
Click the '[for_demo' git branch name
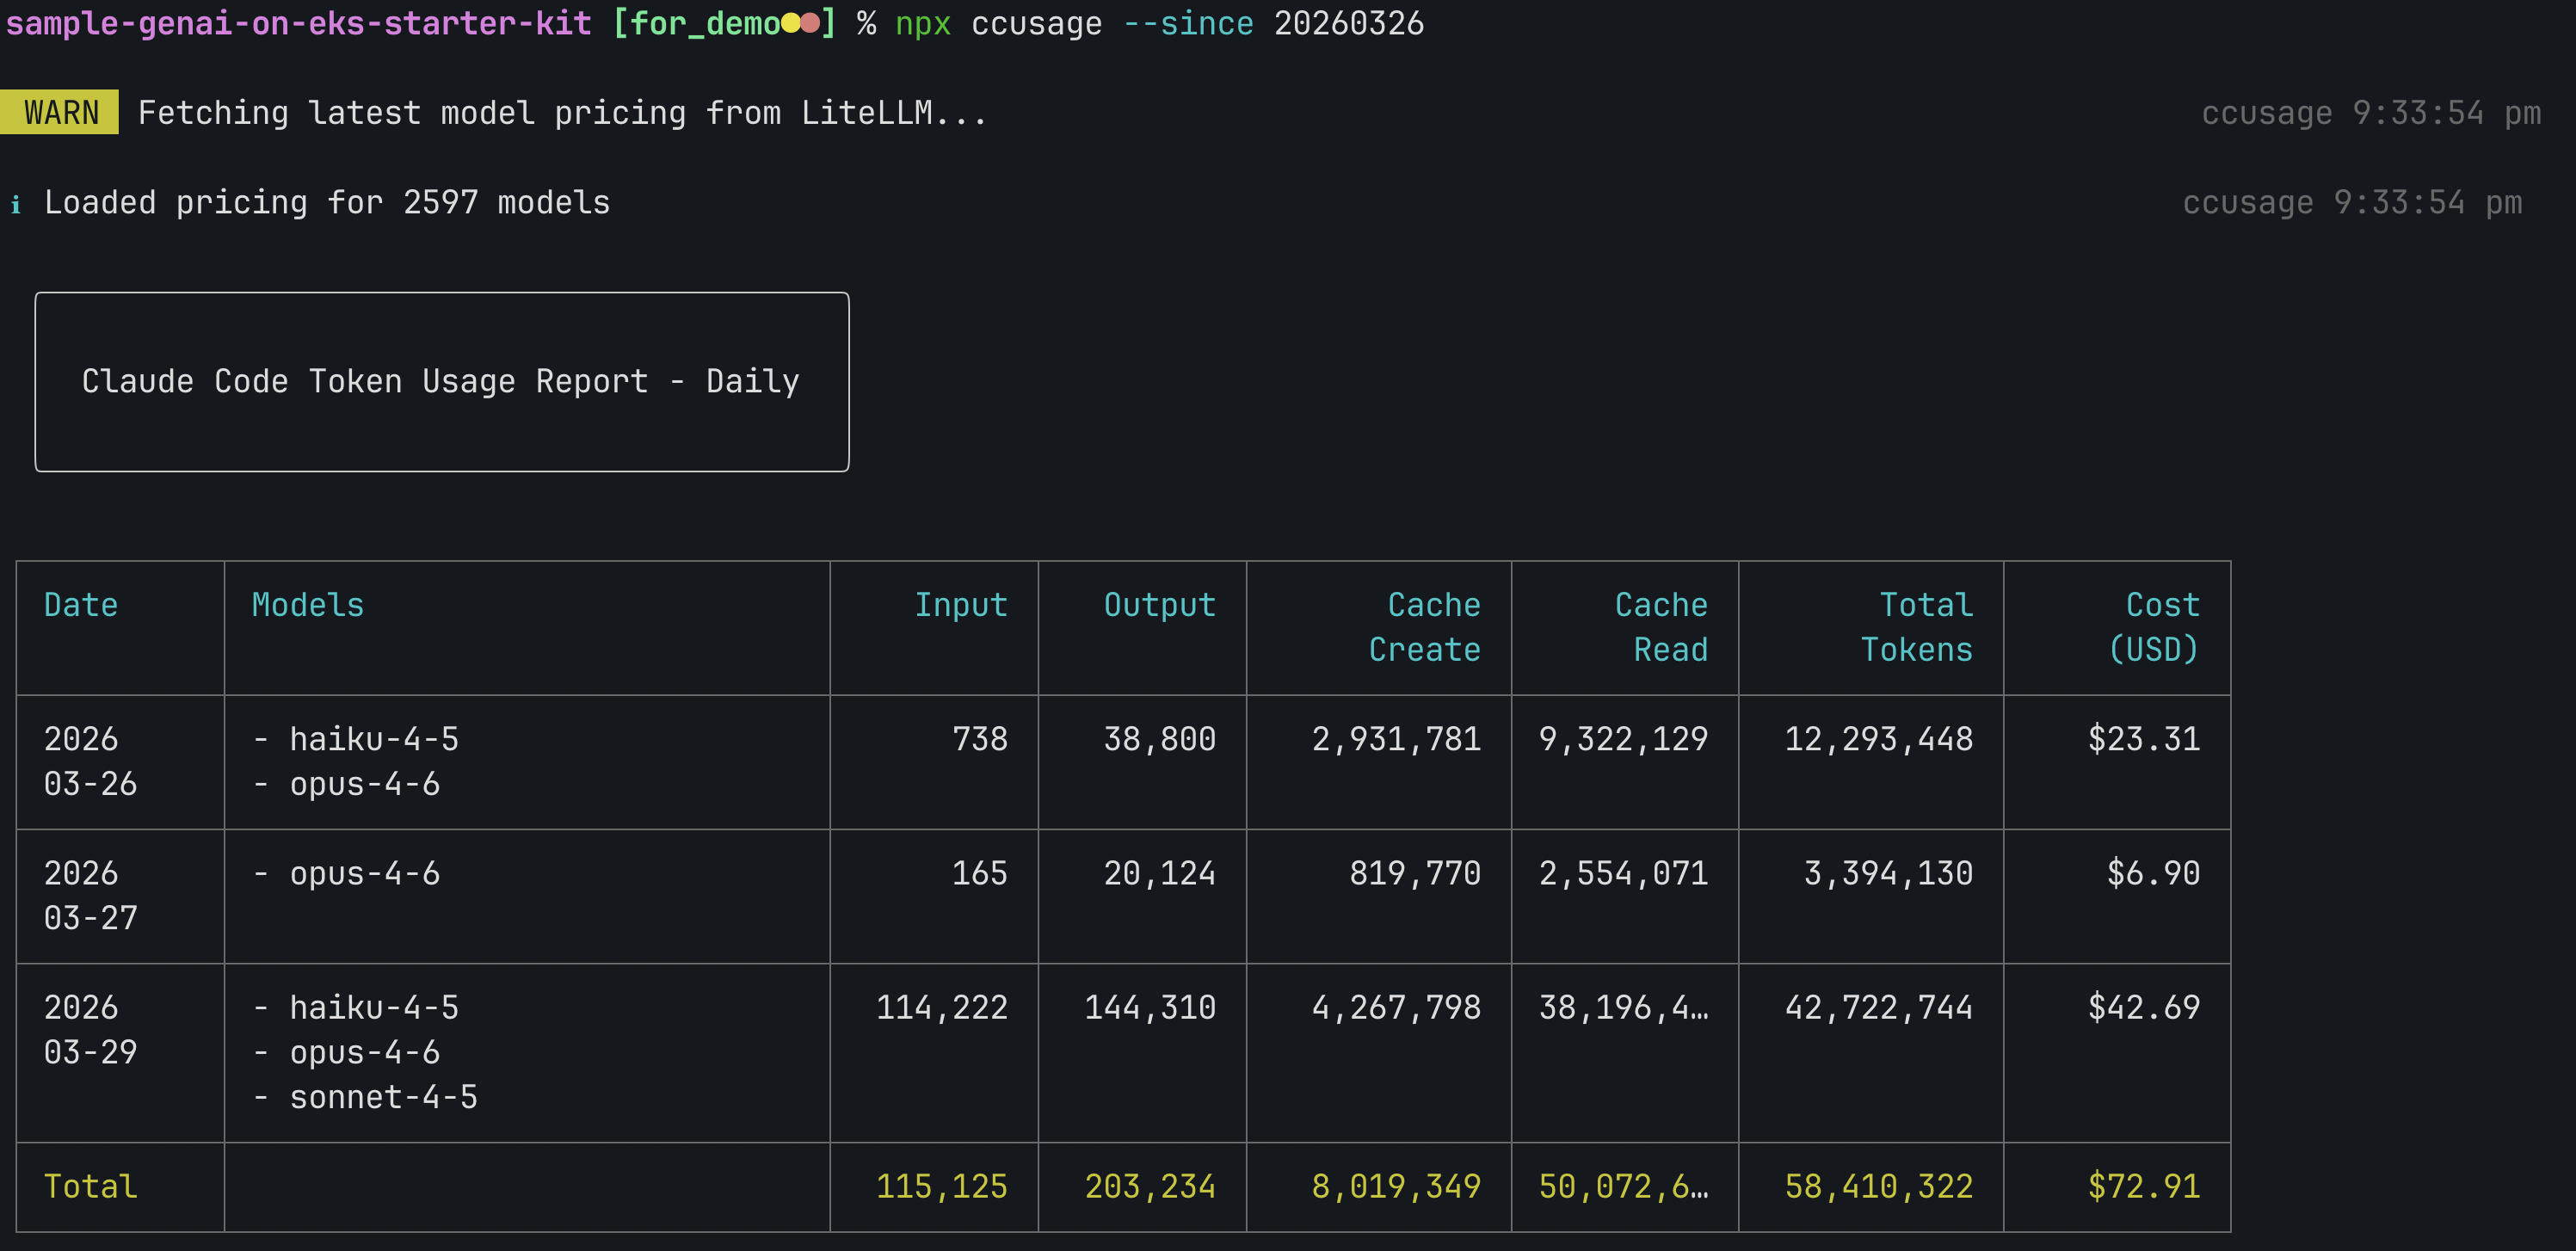(696, 23)
